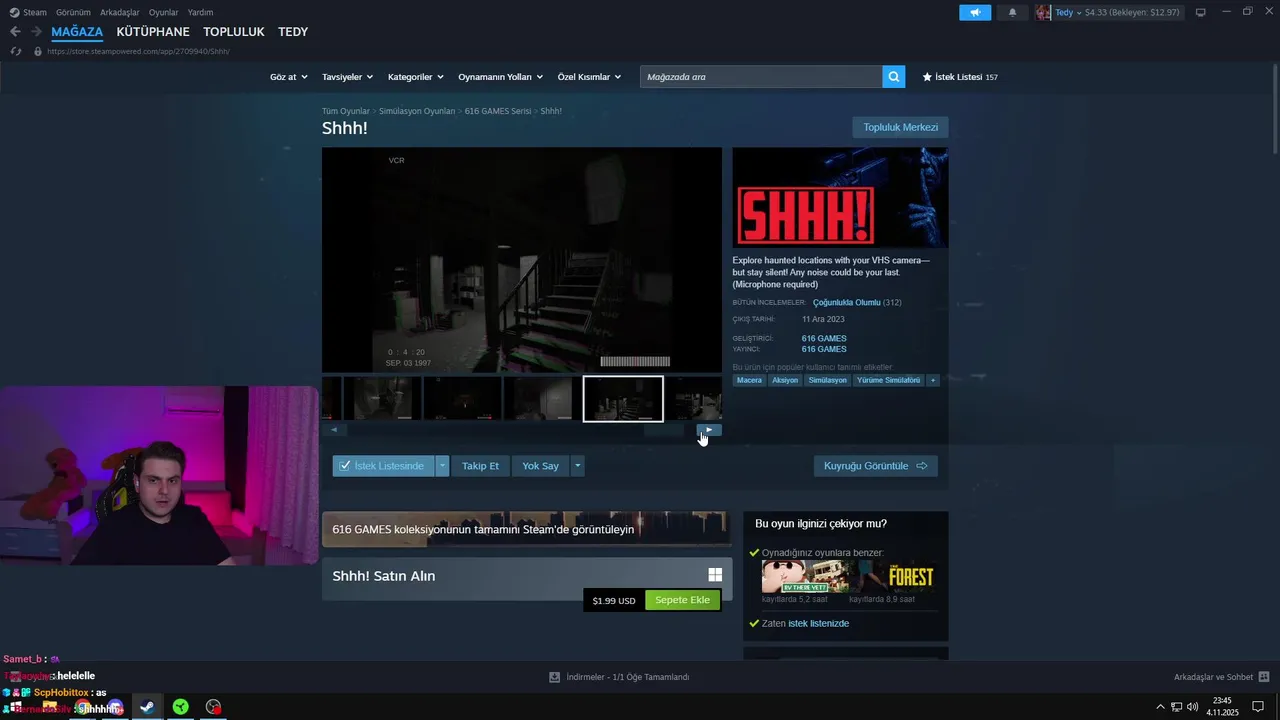This screenshot has width=1280, height=720.
Task: Open Tedy's account avatar
Action: click(1043, 12)
